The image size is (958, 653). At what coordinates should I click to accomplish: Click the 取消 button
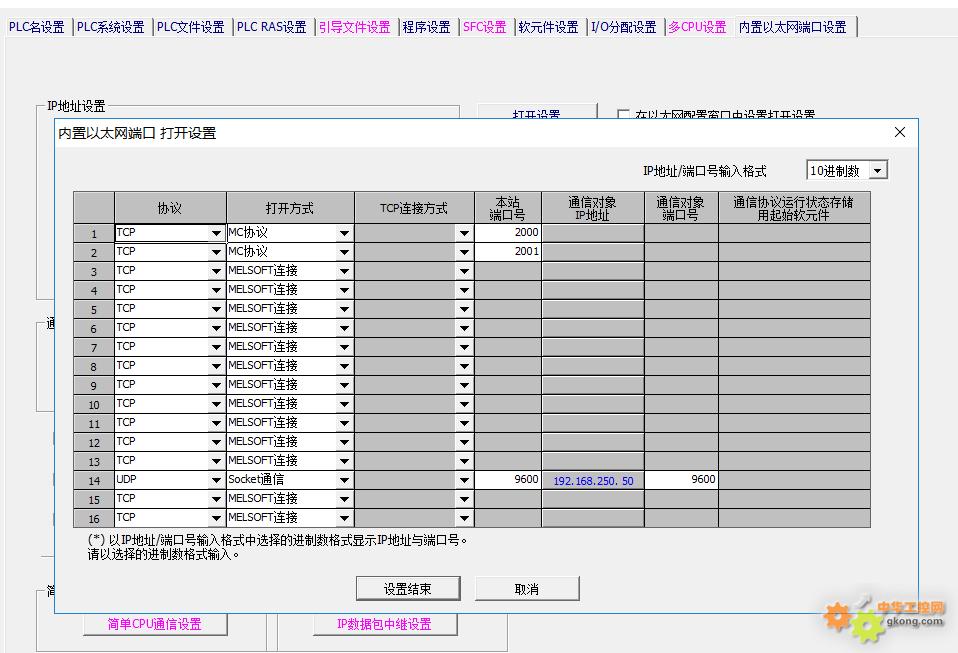(527, 589)
